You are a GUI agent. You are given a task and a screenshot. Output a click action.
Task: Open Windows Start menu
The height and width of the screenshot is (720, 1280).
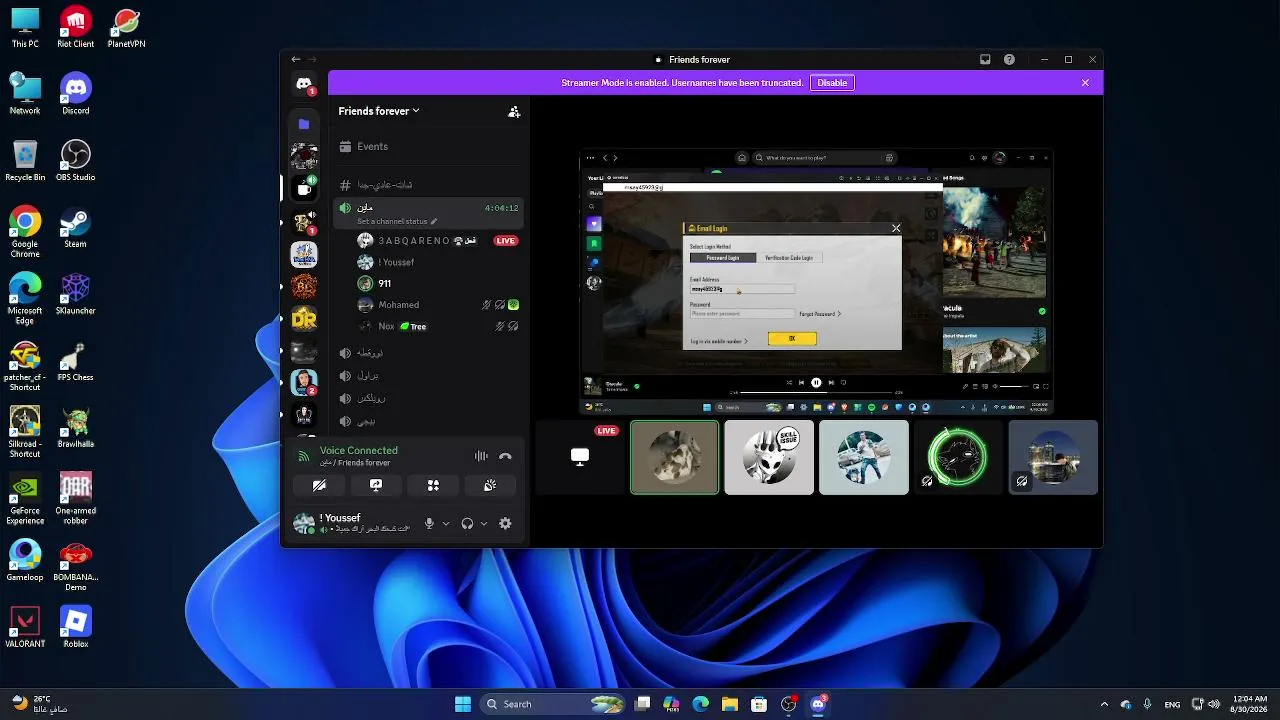(x=463, y=704)
